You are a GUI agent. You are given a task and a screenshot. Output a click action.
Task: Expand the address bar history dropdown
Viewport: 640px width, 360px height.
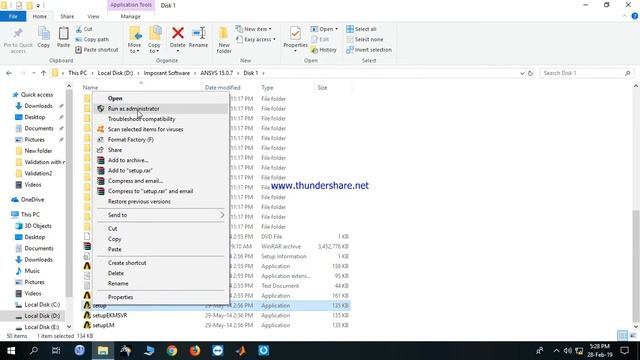coord(522,73)
